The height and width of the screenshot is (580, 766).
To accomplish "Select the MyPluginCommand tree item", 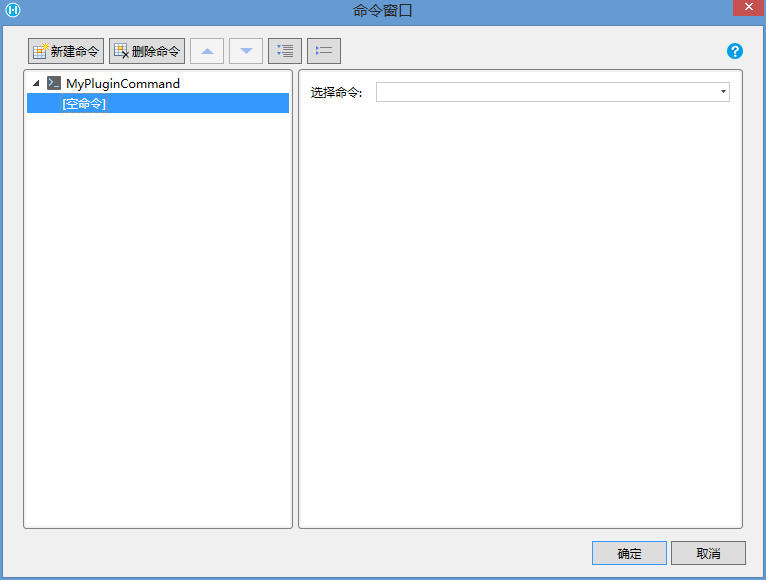I will point(123,84).
